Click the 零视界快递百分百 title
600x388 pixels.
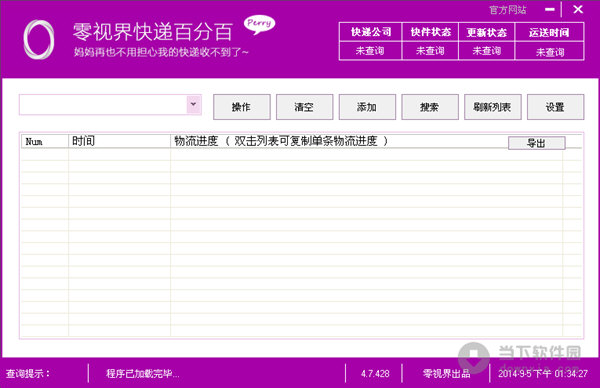153,32
